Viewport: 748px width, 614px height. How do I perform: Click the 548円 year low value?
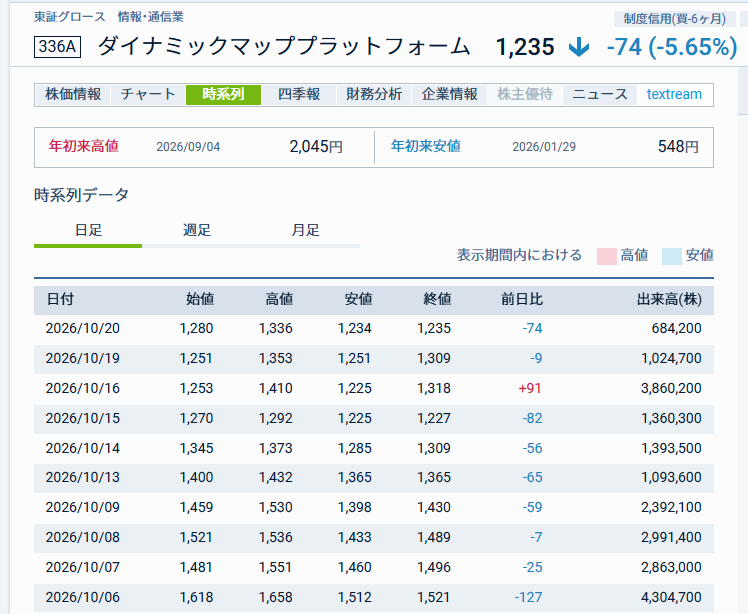678,146
